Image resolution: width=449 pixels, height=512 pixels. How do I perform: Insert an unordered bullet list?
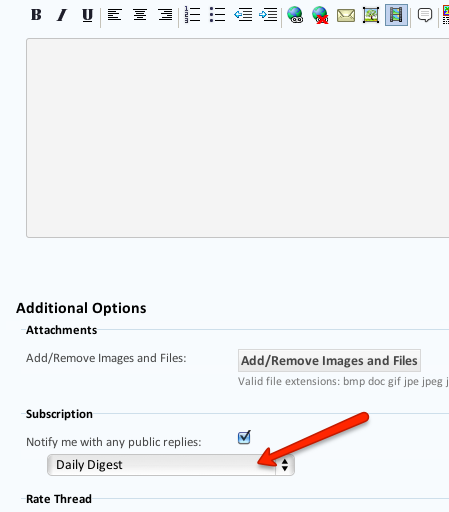(x=218, y=15)
